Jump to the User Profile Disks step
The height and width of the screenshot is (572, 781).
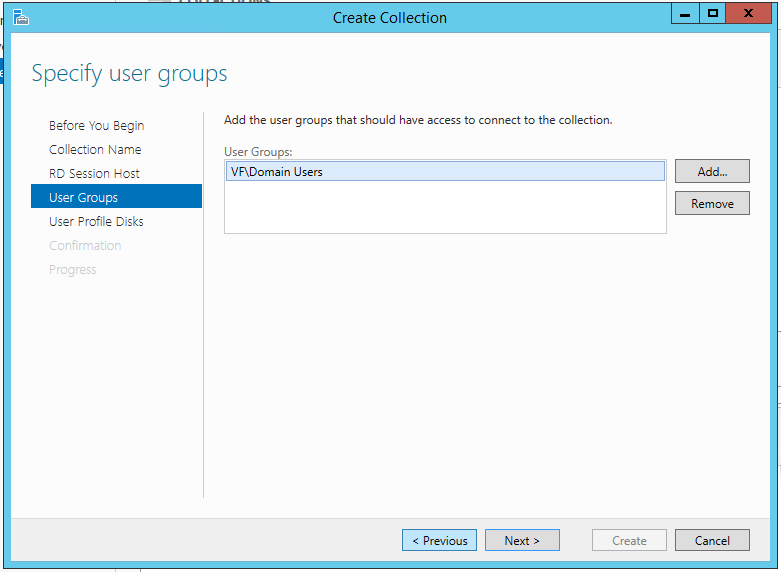click(96, 222)
